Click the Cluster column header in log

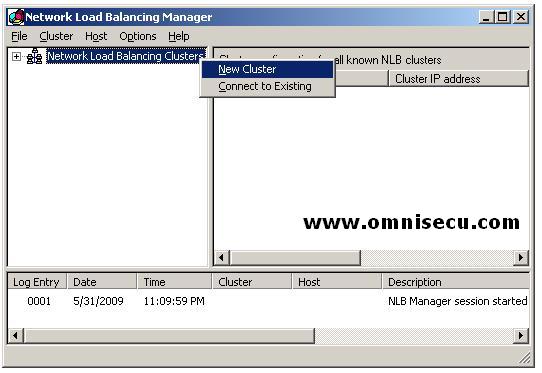252,282
